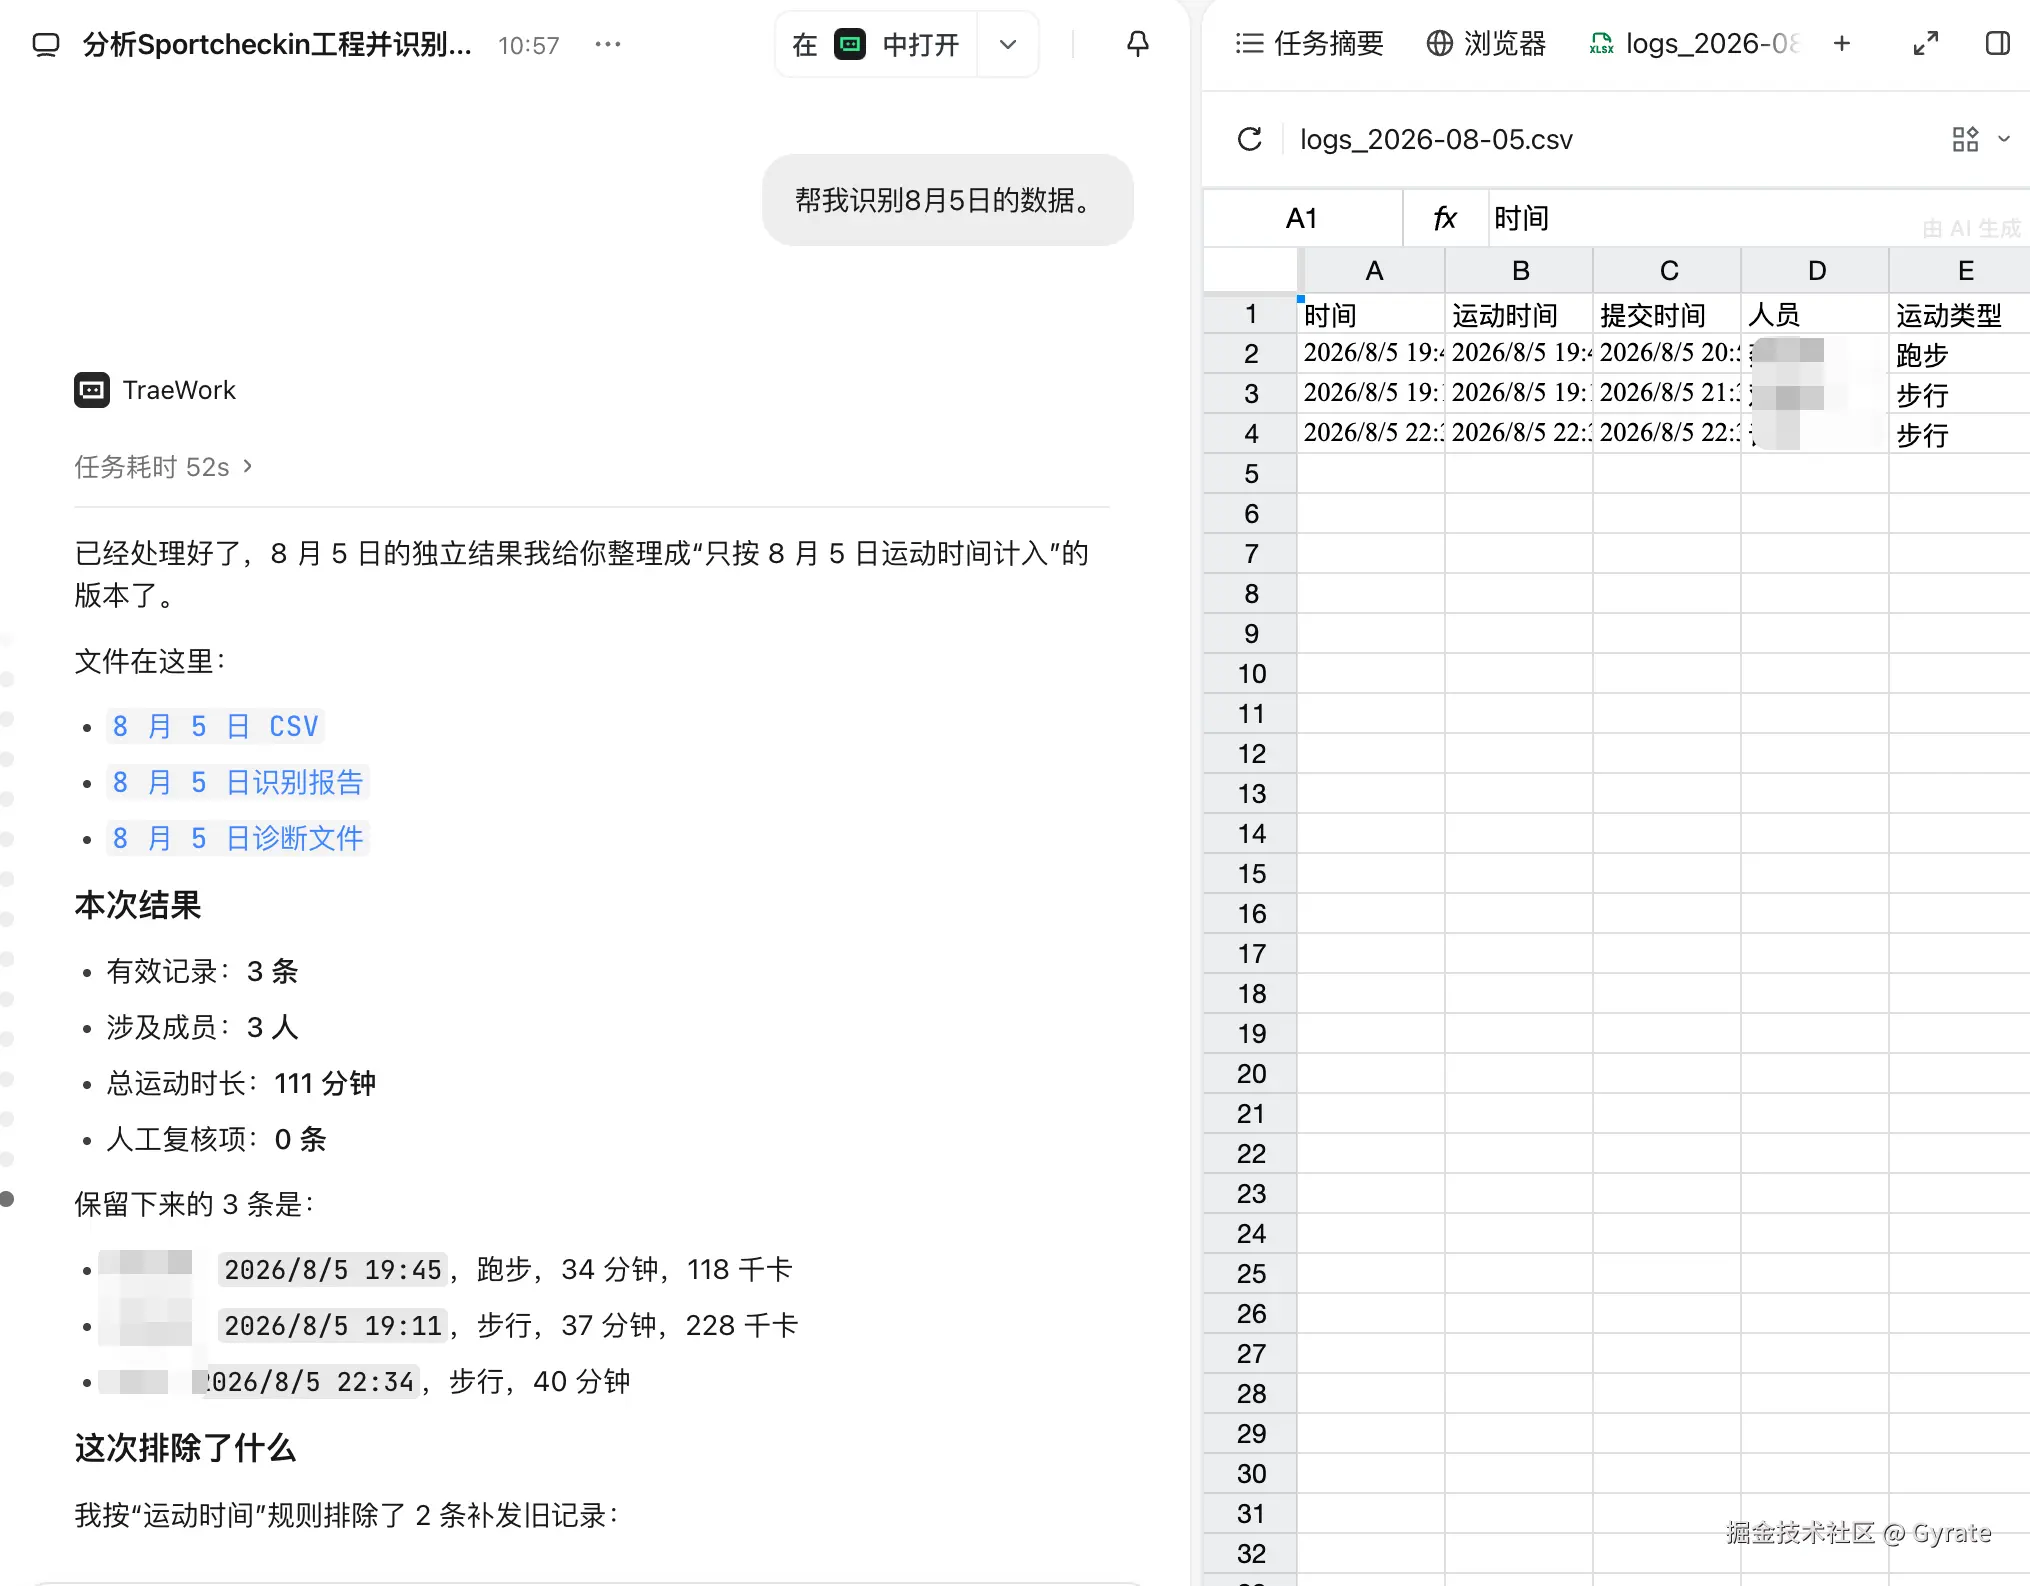Viewport: 2030px width, 1586px height.
Task: Select column A header
Action: [x=1373, y=271]
